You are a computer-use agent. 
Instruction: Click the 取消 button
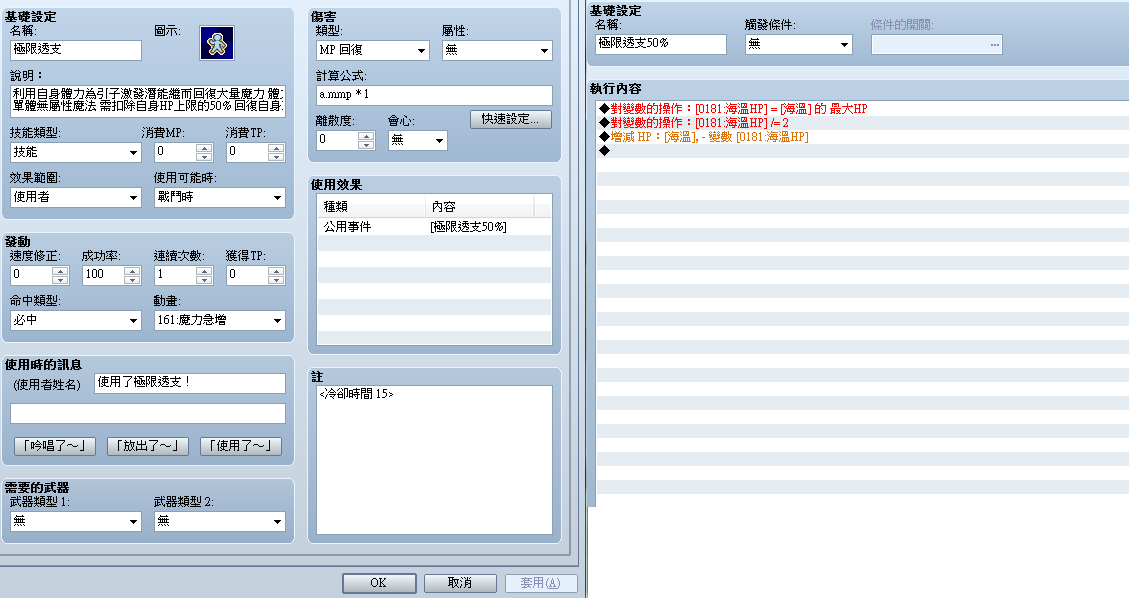460,583
